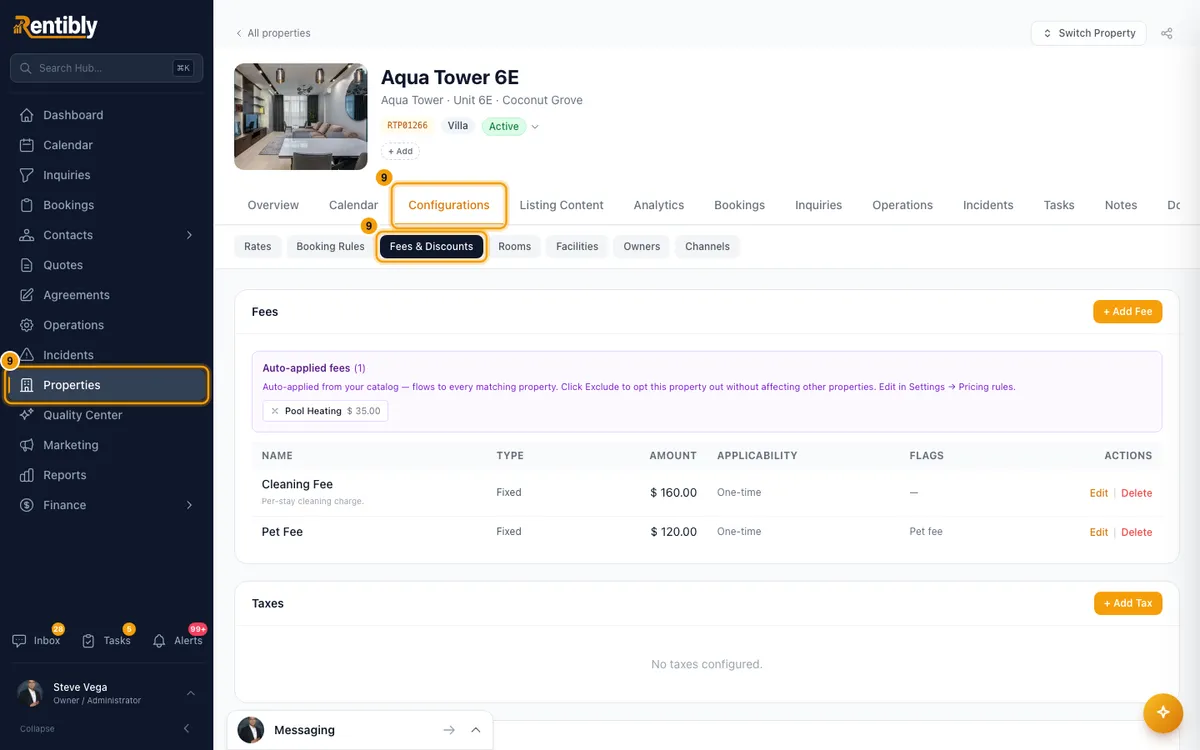The width and height of the screenshot is (1200, 750).
Task: Click the Aqua Tower property photo
Action: pyautogui.click(x=301, y=117)
